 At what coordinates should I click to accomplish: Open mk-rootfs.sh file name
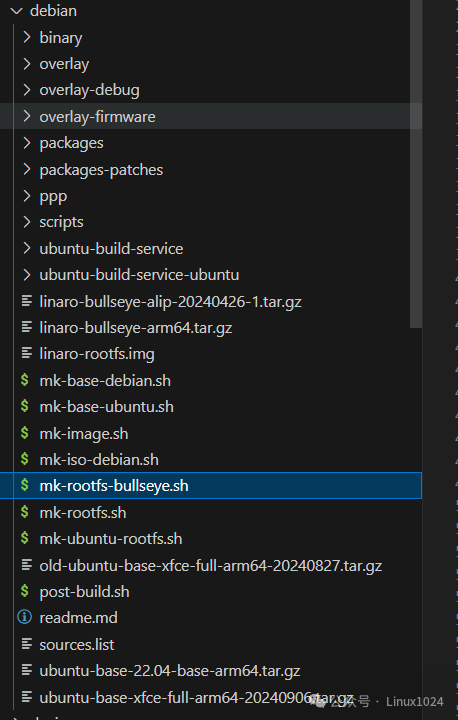pos(83,512)
